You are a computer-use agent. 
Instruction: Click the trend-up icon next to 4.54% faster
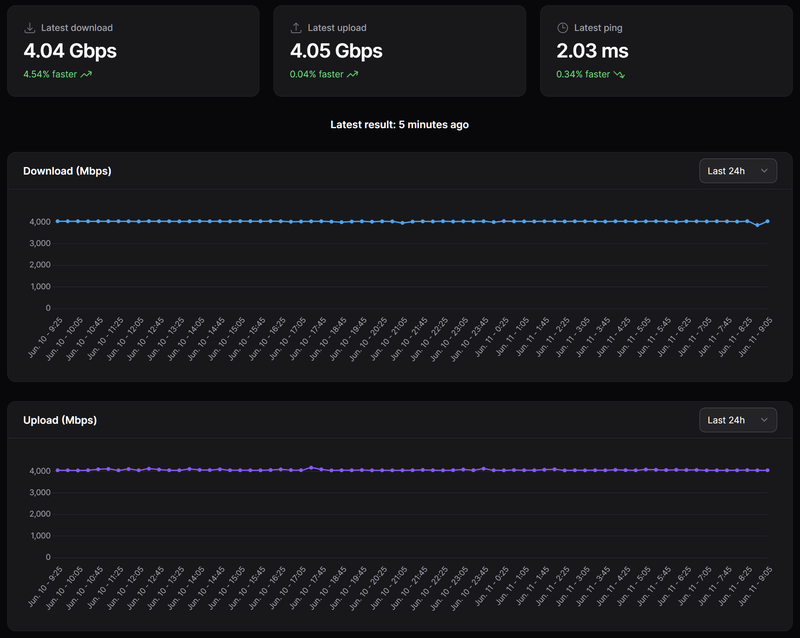[x=87, y=74]
